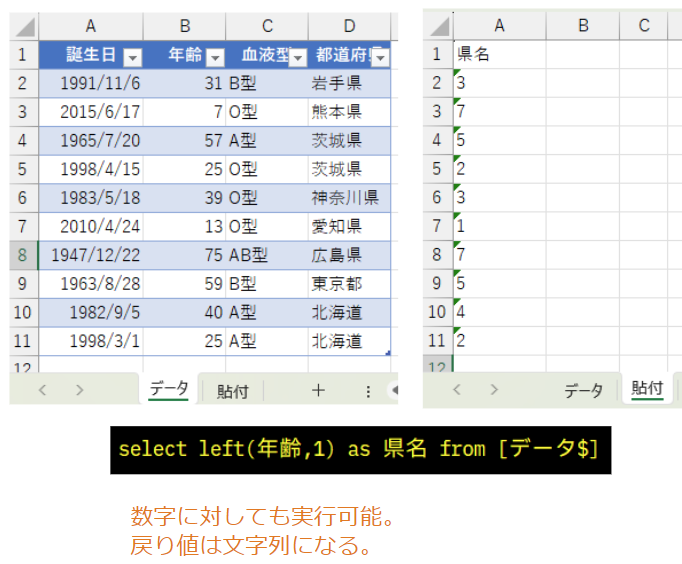Select age cell showing 31
682x564 pixels.
click(184, 83)
